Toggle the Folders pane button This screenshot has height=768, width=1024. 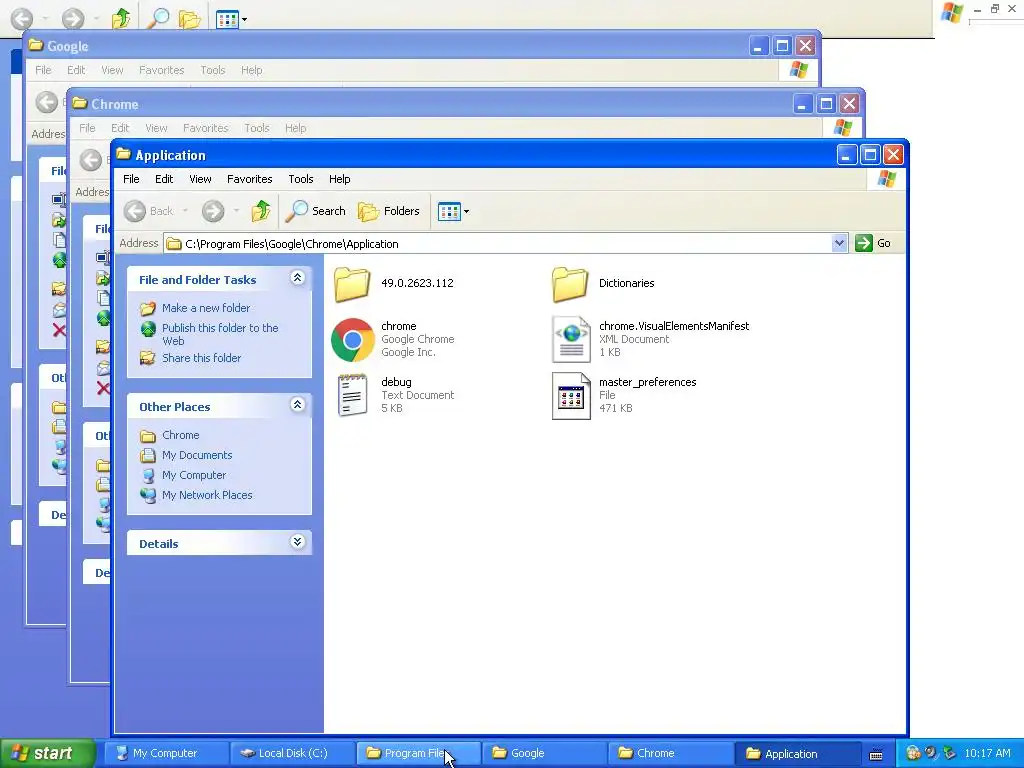389,211
